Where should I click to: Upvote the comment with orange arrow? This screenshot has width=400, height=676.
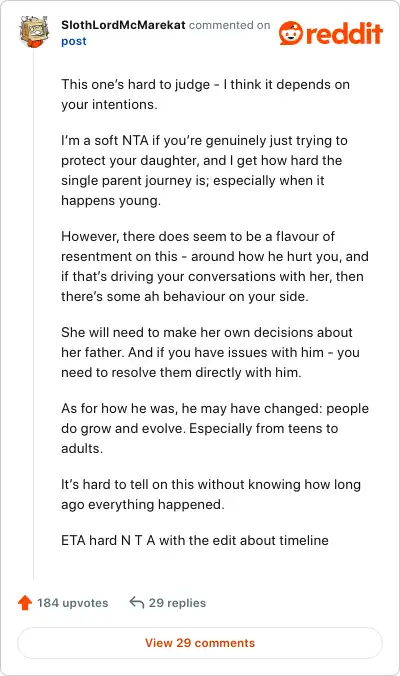pyautogui.click(x=25, y=602)
